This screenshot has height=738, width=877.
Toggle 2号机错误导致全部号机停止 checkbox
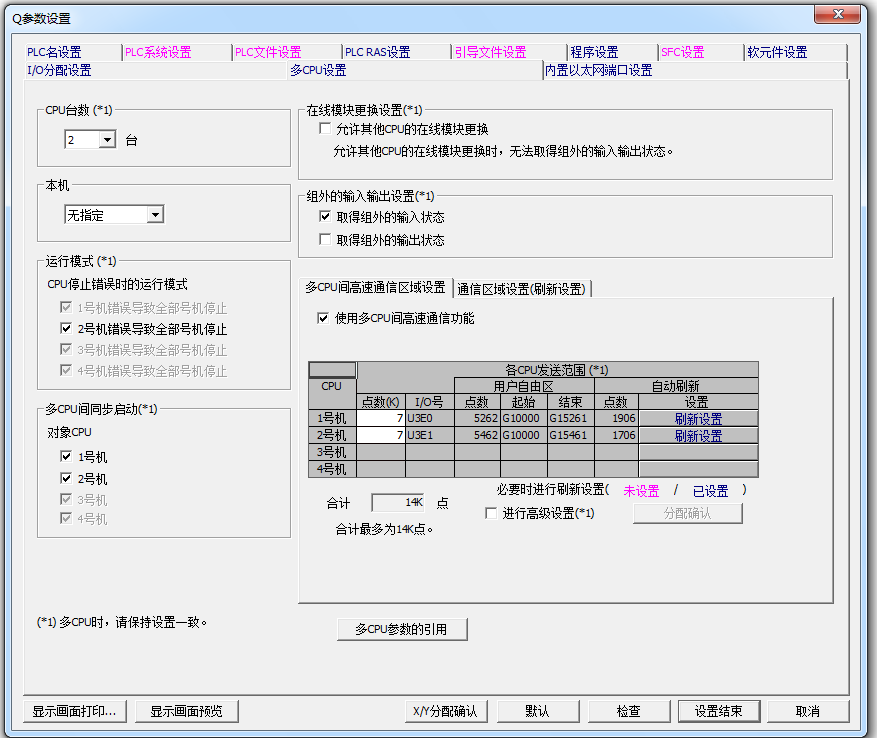[66, 328]
